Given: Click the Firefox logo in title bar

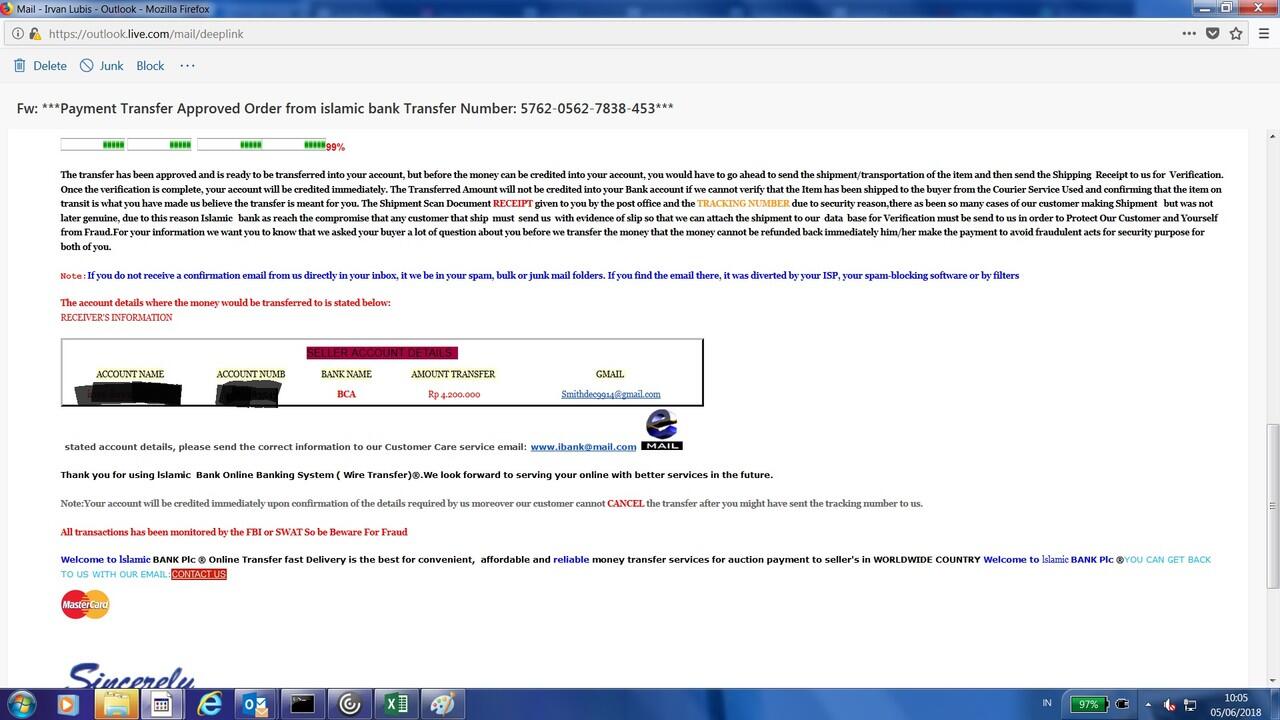Looking at the screenshot, I should click(x=8, y=8).
